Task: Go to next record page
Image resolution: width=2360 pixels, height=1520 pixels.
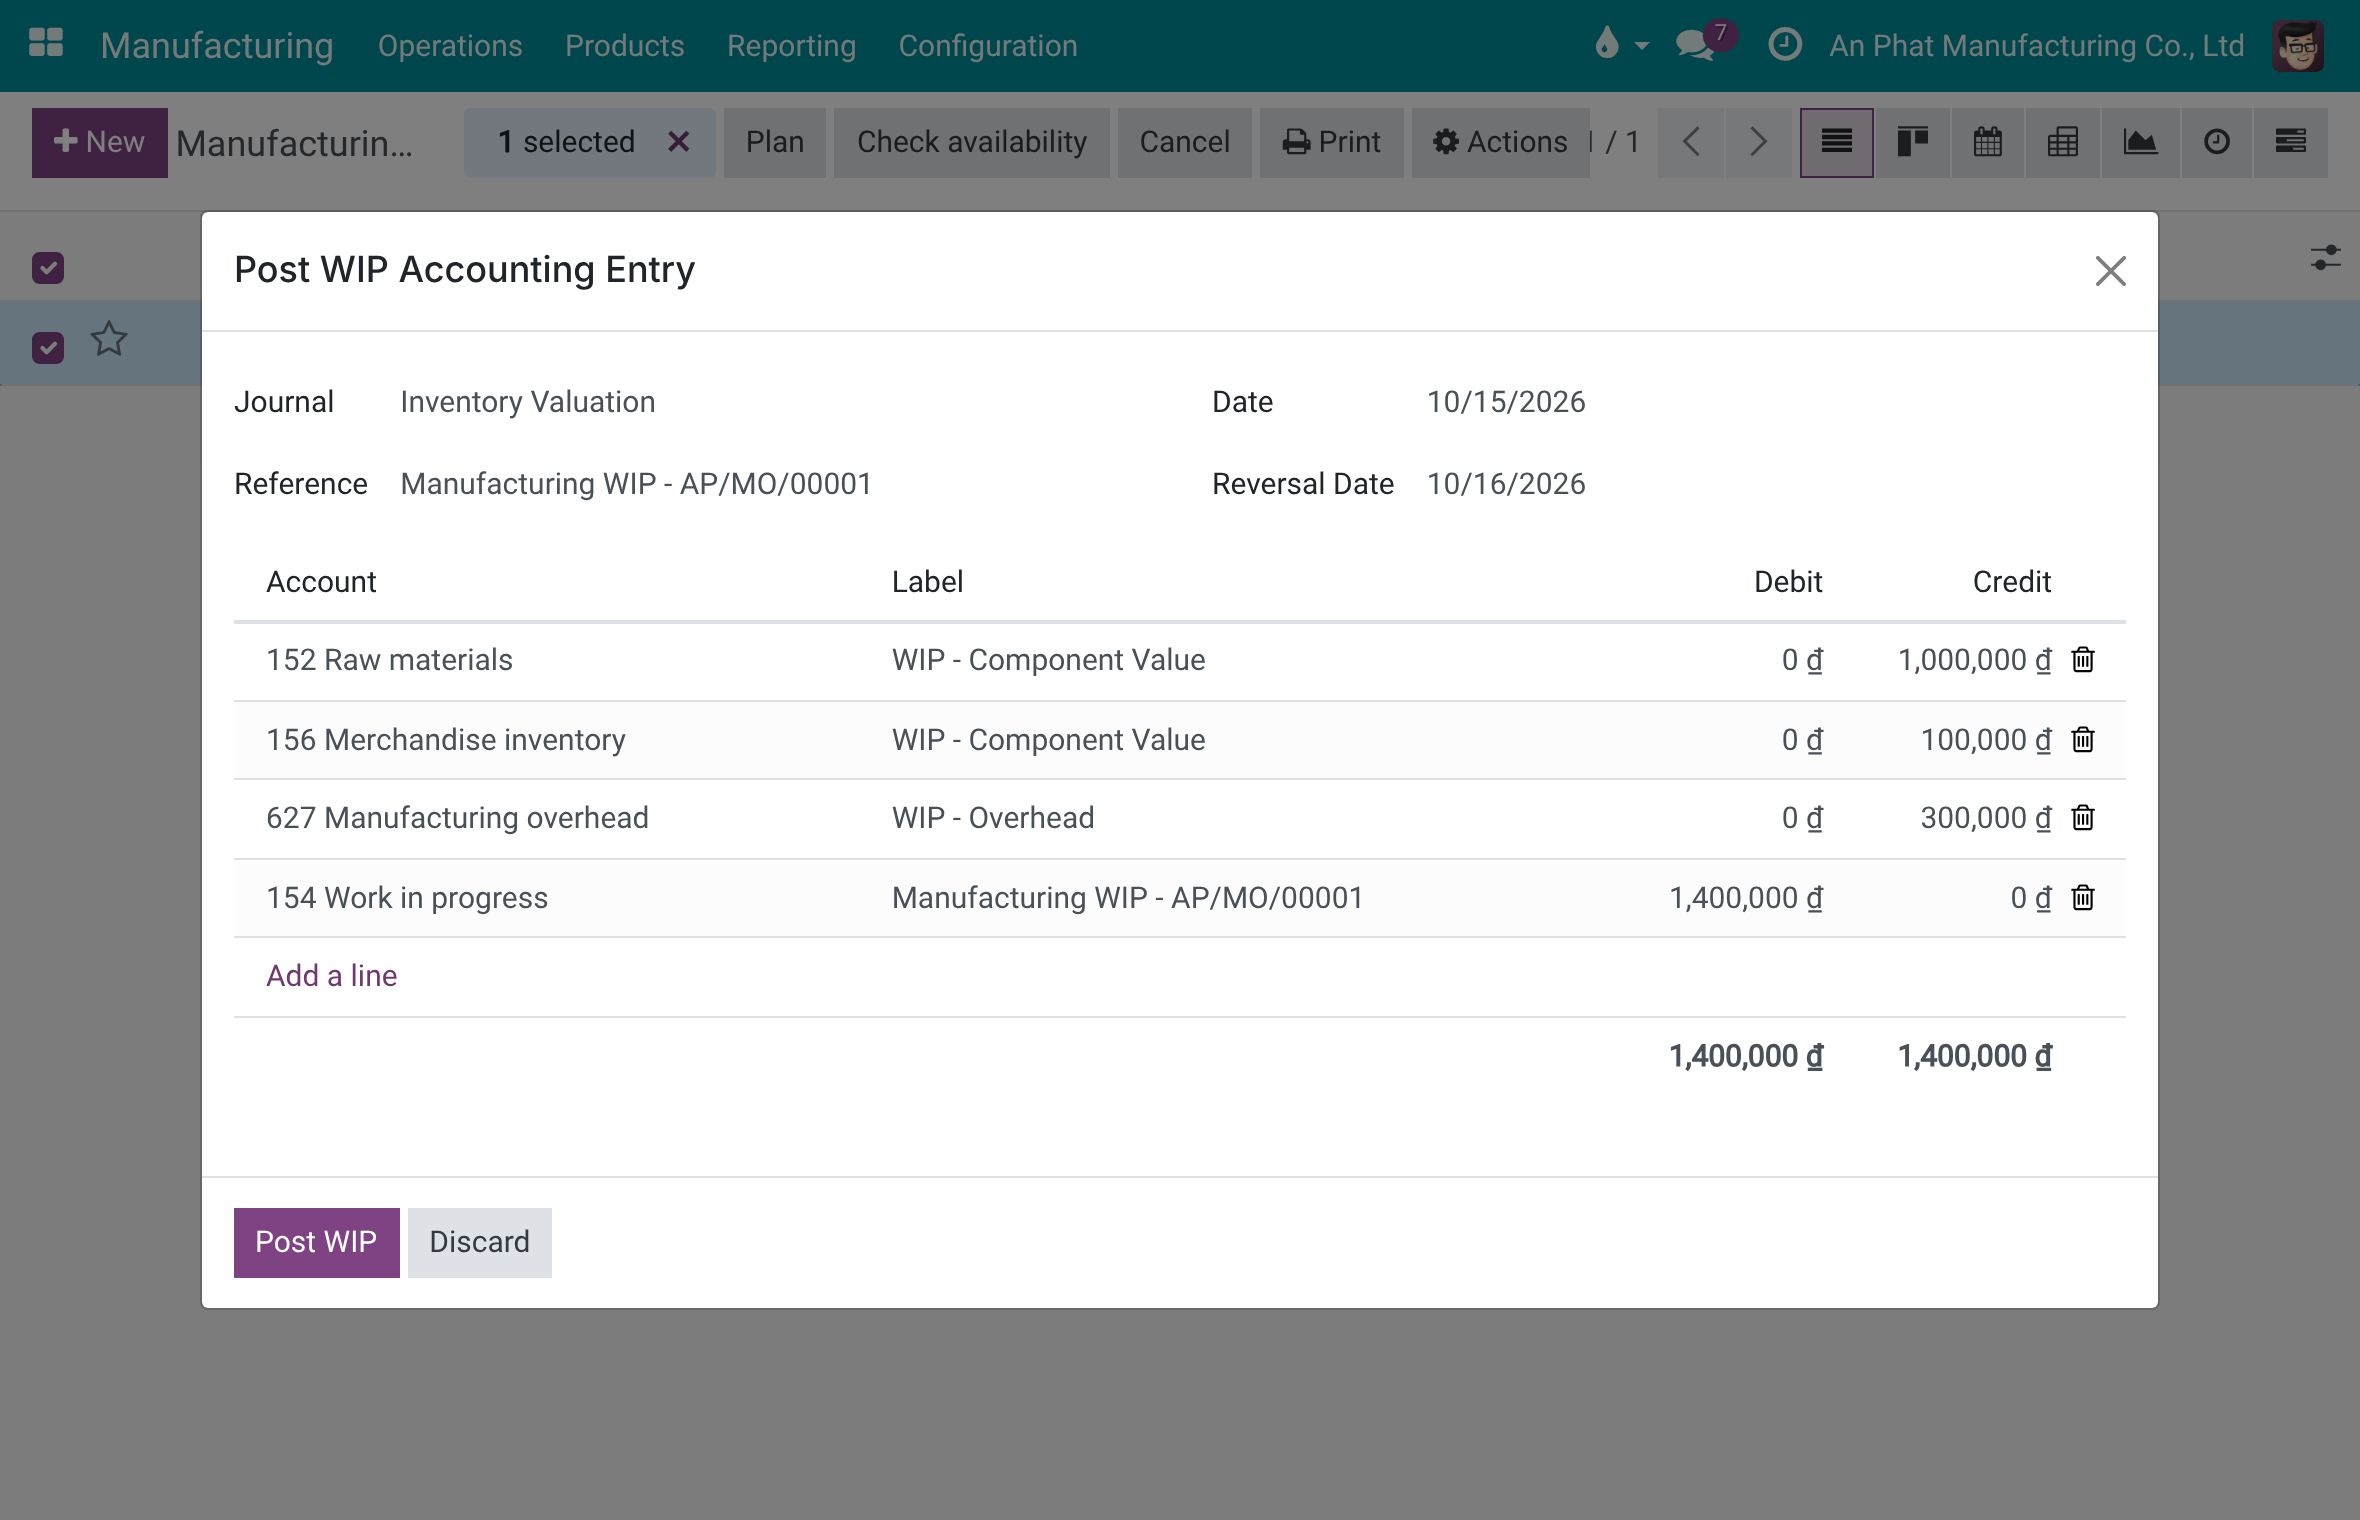Action: [1758, 142]
